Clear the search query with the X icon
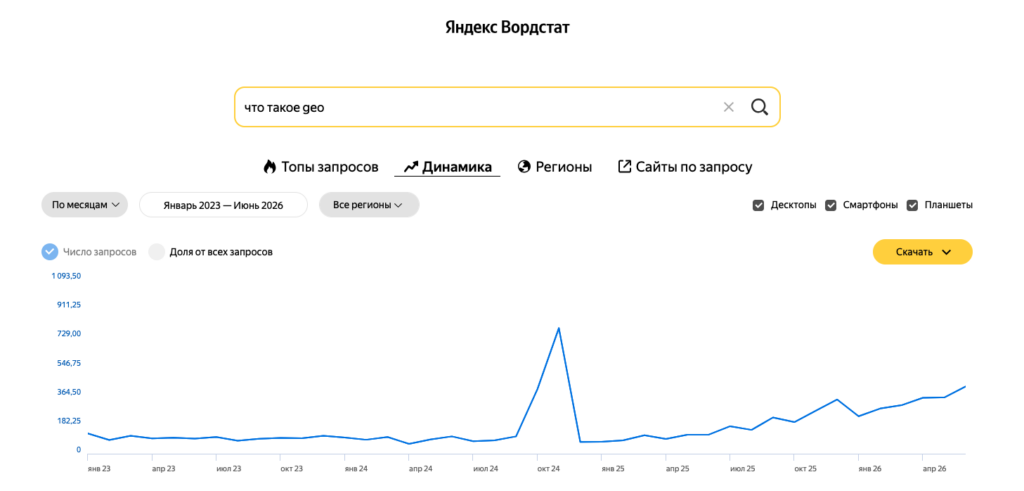This screenshot has width=1024, height=491. (x=728, y=107)
